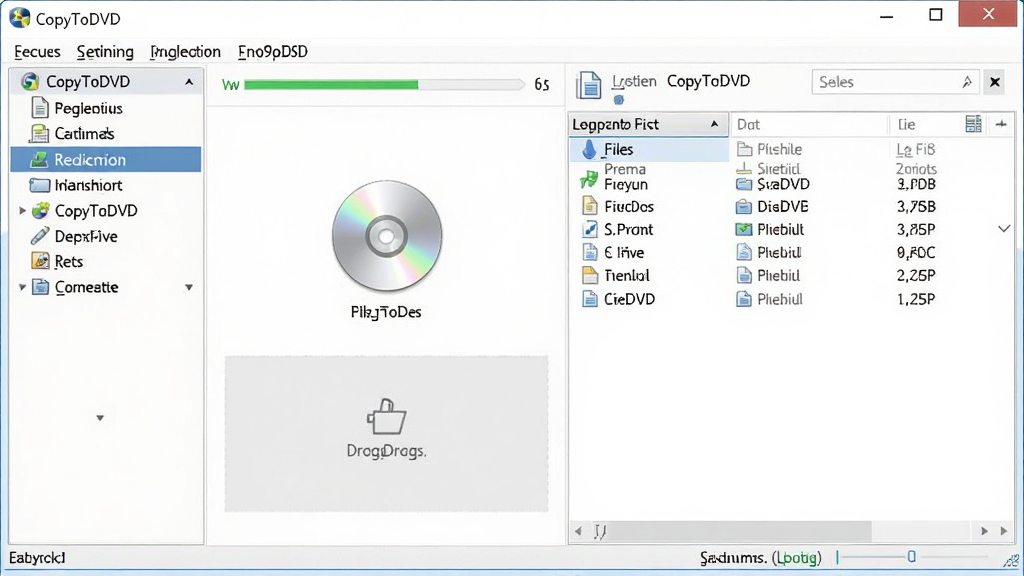
Task: Collapse the Comeatte tree node
Action: click(22, 287)
